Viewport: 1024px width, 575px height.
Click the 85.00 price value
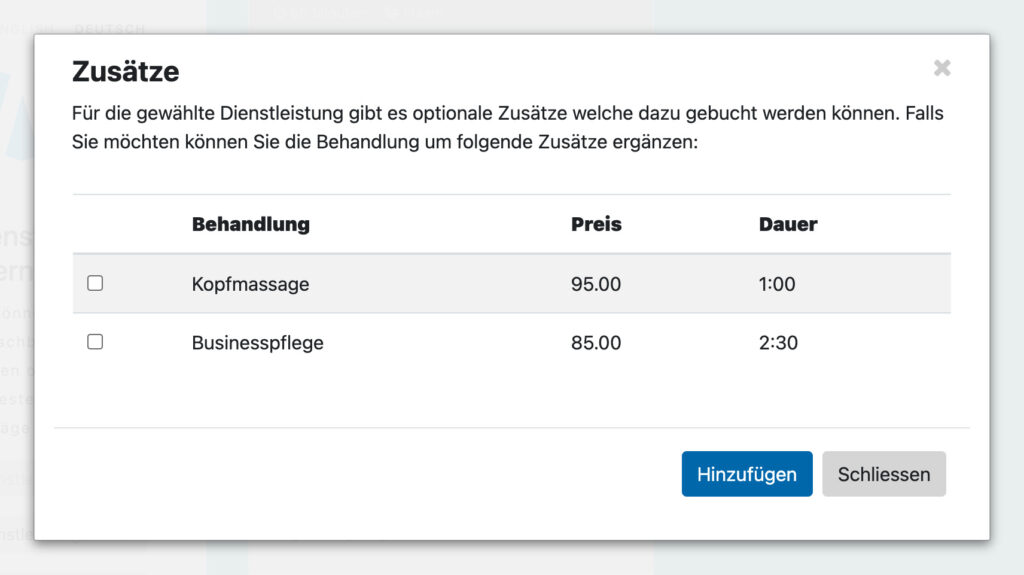(596, 343)
